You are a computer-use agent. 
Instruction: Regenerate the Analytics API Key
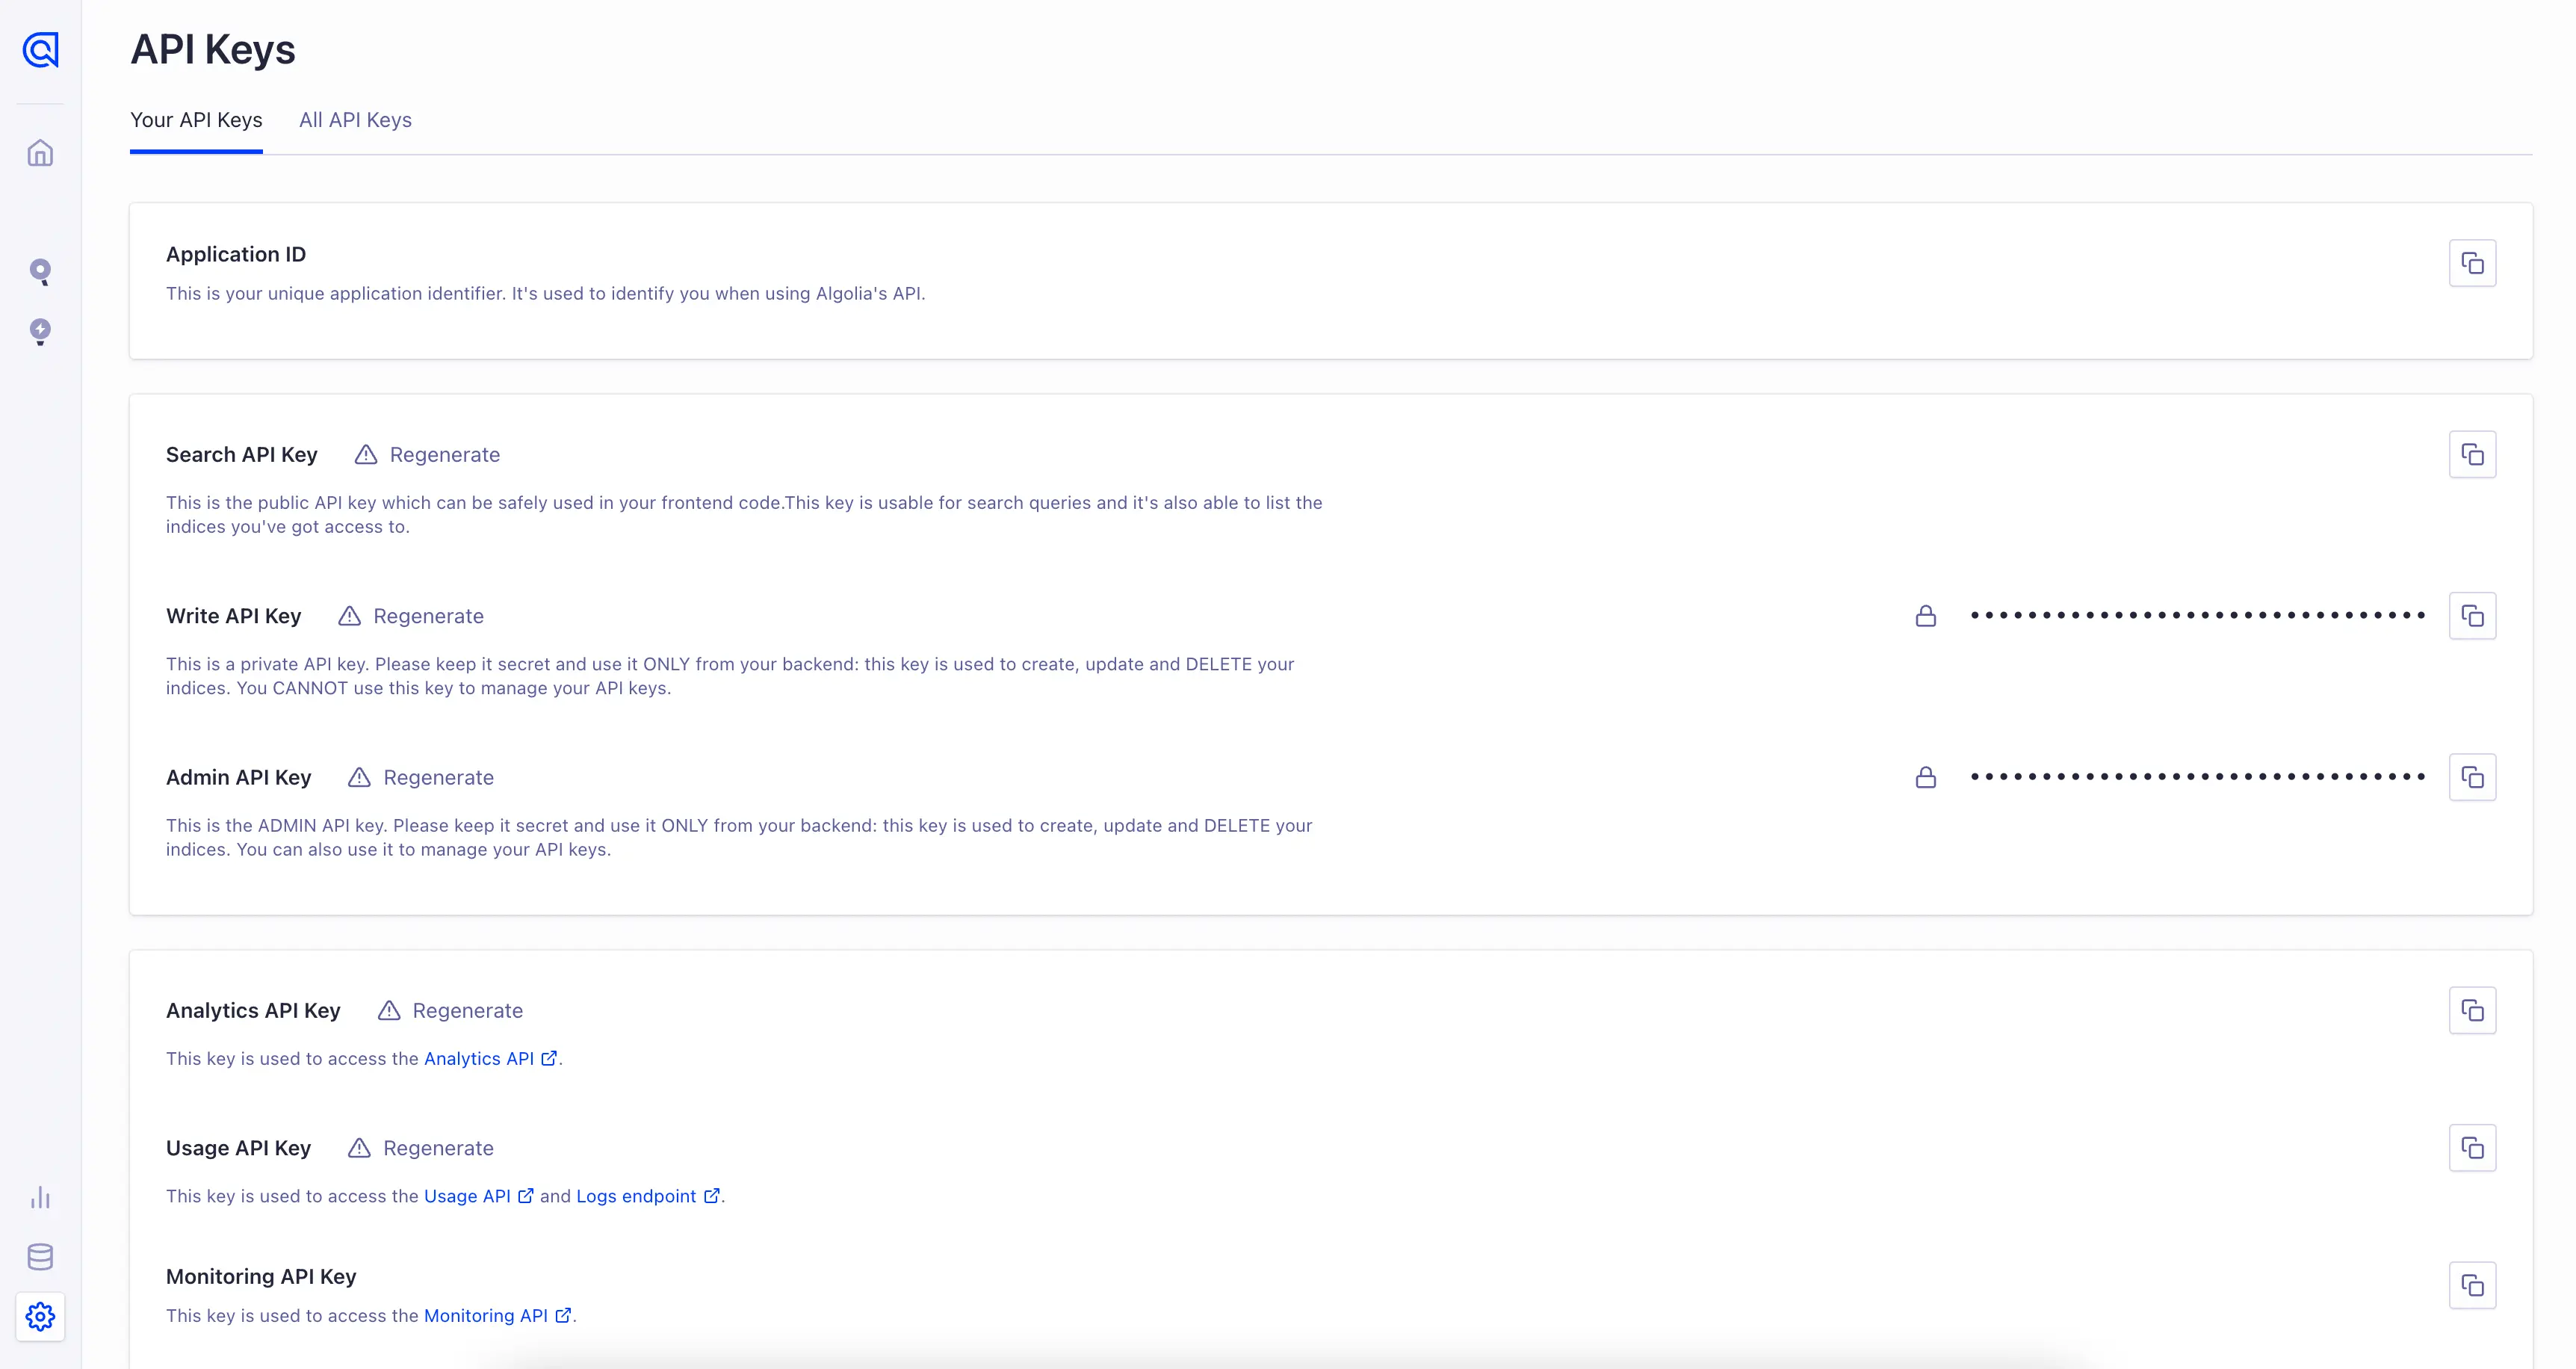click(x=467, y=1010)
